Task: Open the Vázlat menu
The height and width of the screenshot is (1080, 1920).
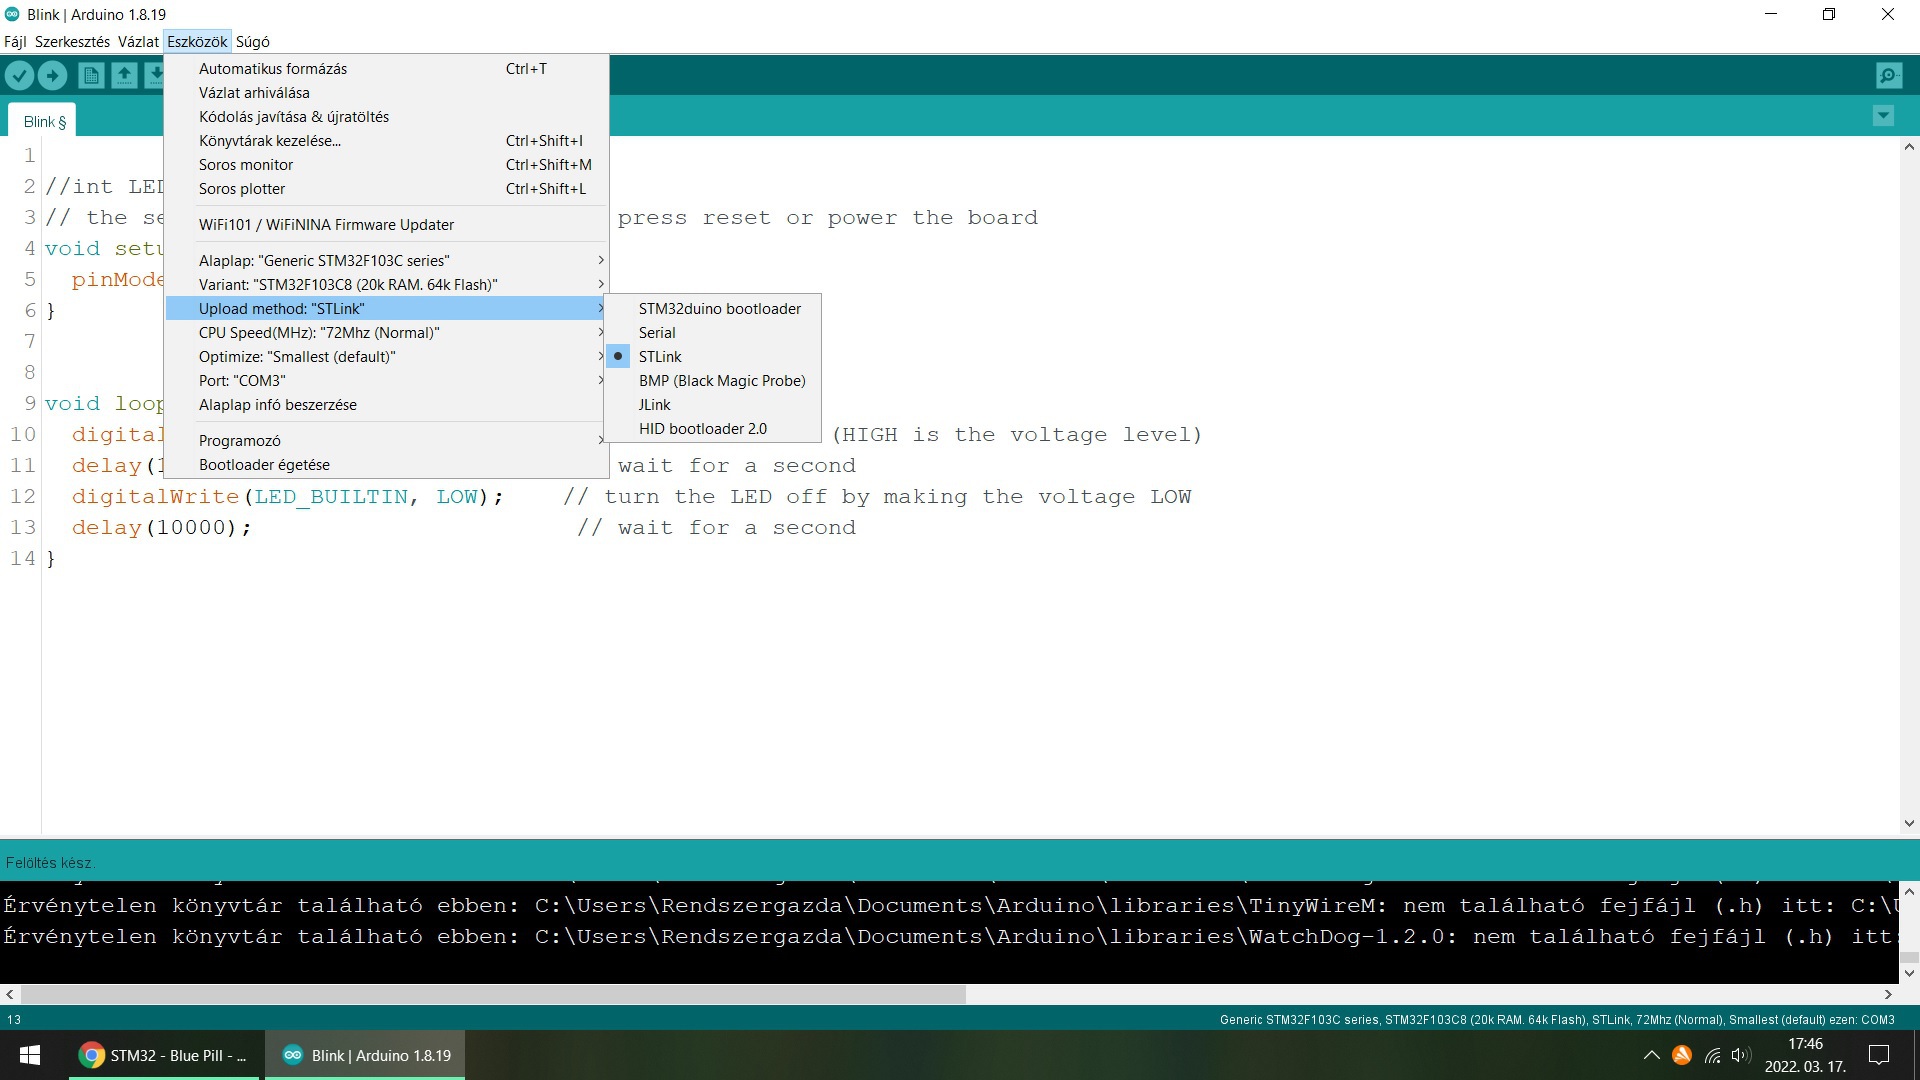Action: coord(138,42)
